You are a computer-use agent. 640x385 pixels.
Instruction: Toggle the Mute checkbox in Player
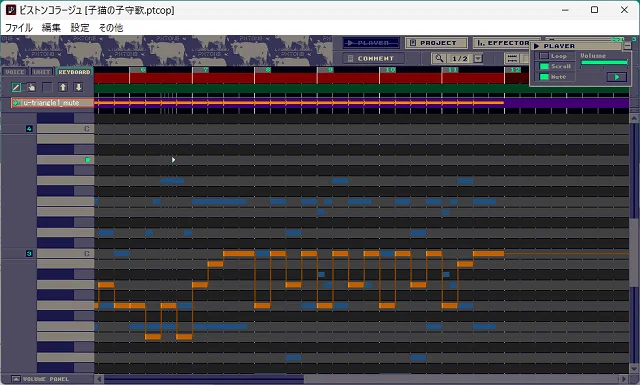pos(544,77)
